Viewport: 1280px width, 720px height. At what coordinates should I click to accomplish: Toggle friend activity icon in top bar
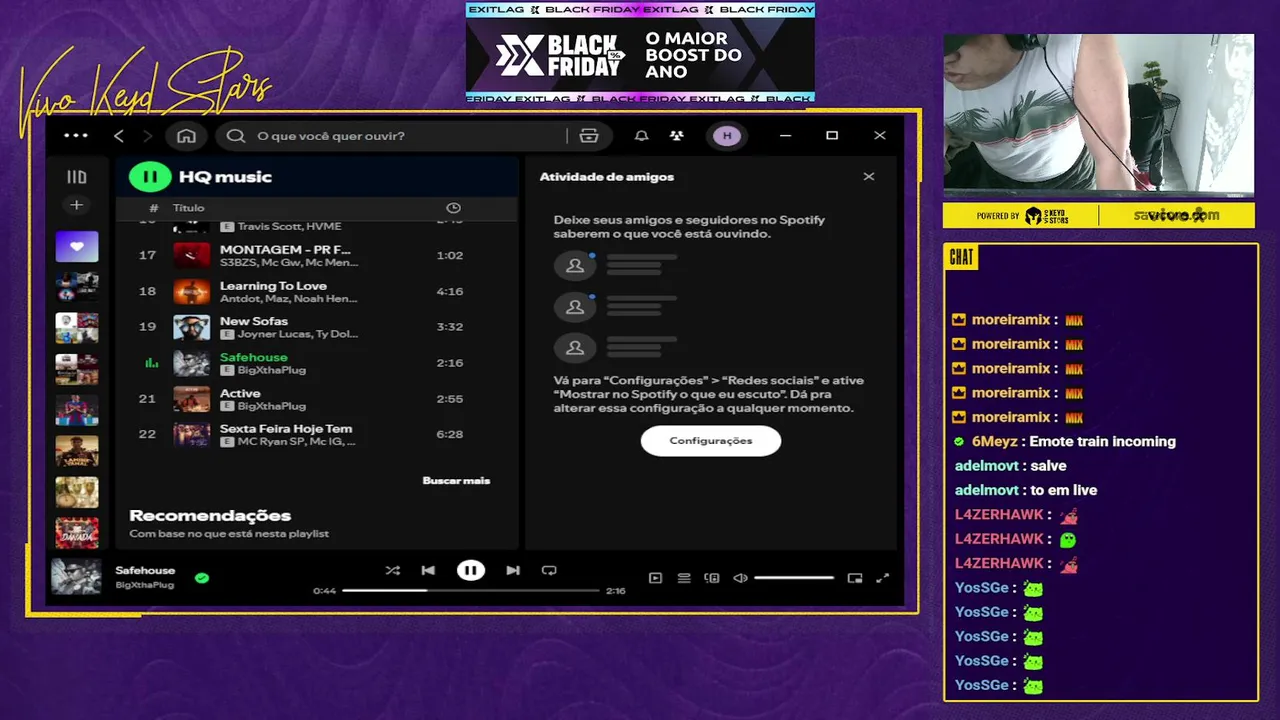click(x=677, y=136)
